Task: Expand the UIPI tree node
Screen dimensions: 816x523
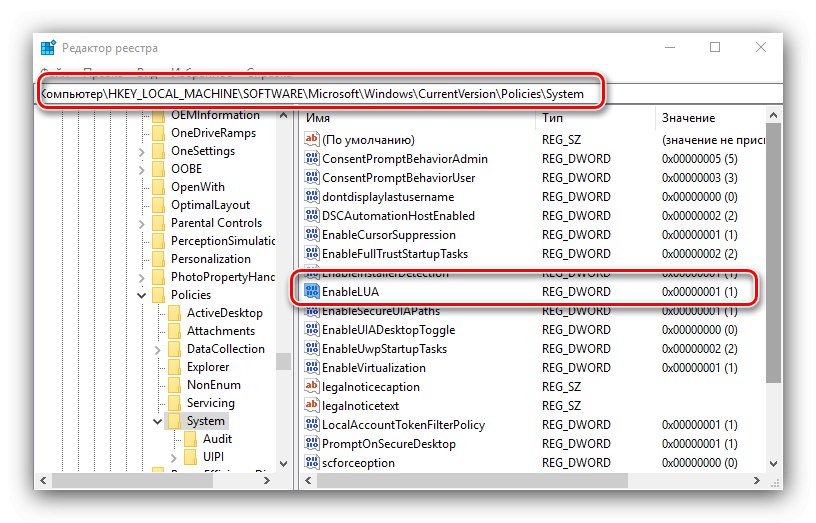Action: [x=174, y=457]
